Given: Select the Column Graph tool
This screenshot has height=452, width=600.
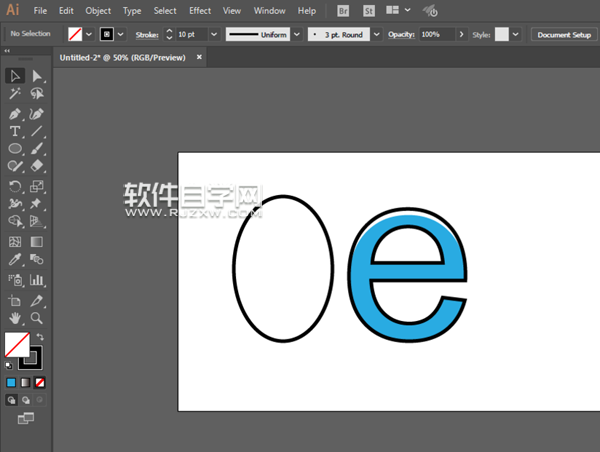Looking at the screenshot, I should 37,280.
